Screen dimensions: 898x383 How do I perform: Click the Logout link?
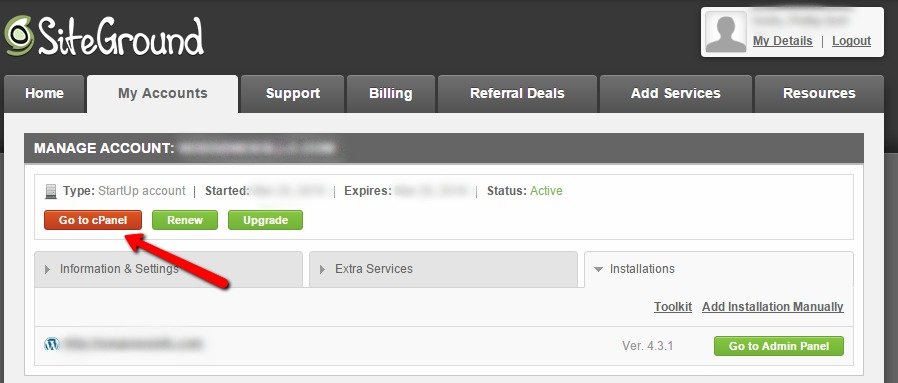coord(852,41)
